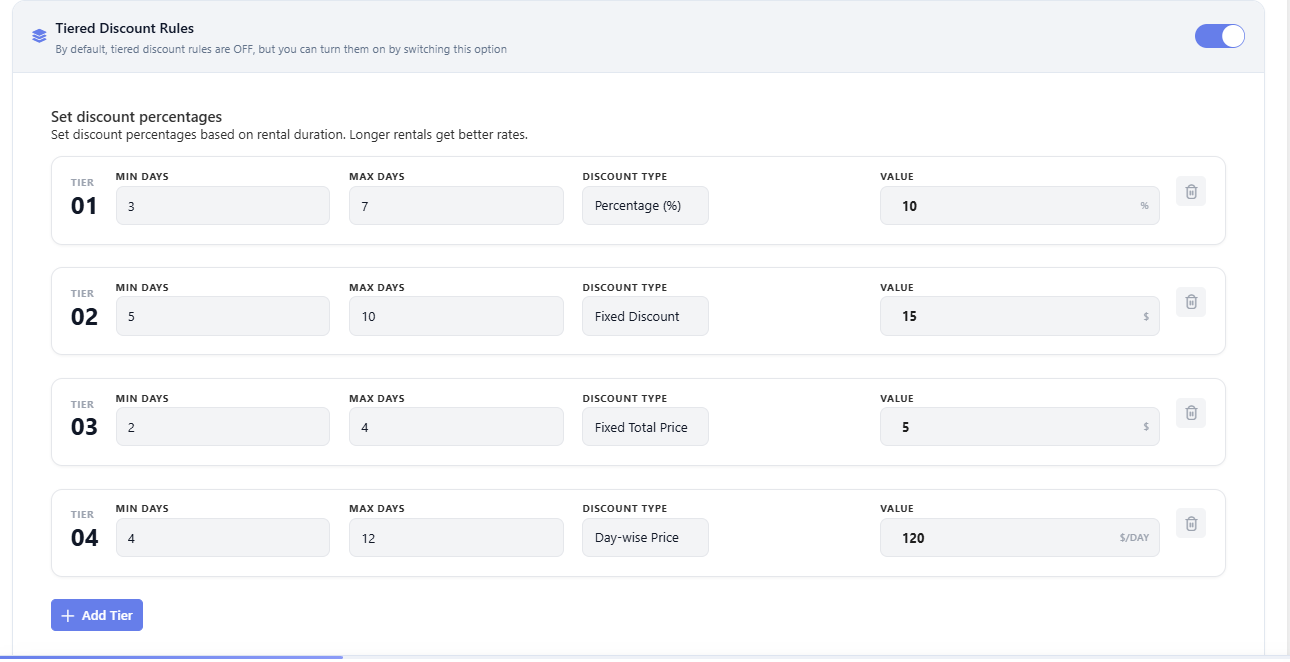1290x662 pixels.
Task: Remove Tier 04 using its trash icon
Action: coord(1191,522)
